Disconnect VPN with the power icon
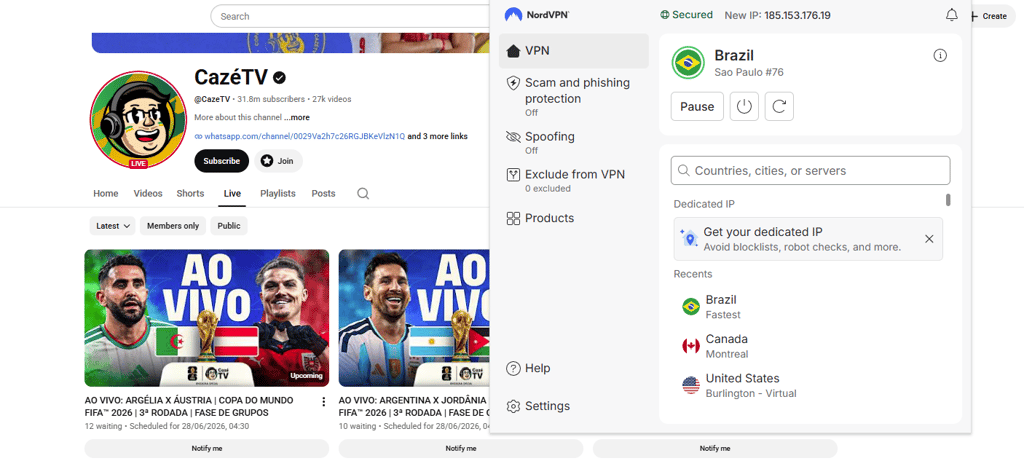The height and width of the screenshot is (469, 1024). coord(744,106)
